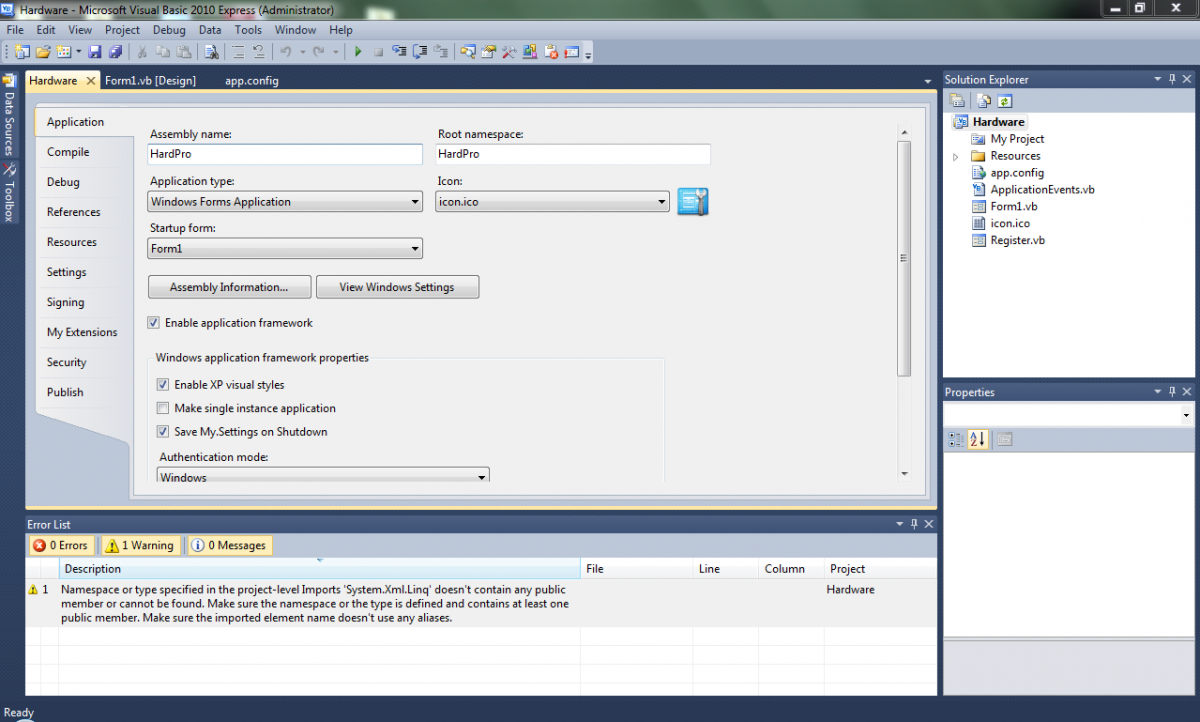Click the Save floppy disk icon
Viewport: 1200px width, 722px height.
coord(94,51)
